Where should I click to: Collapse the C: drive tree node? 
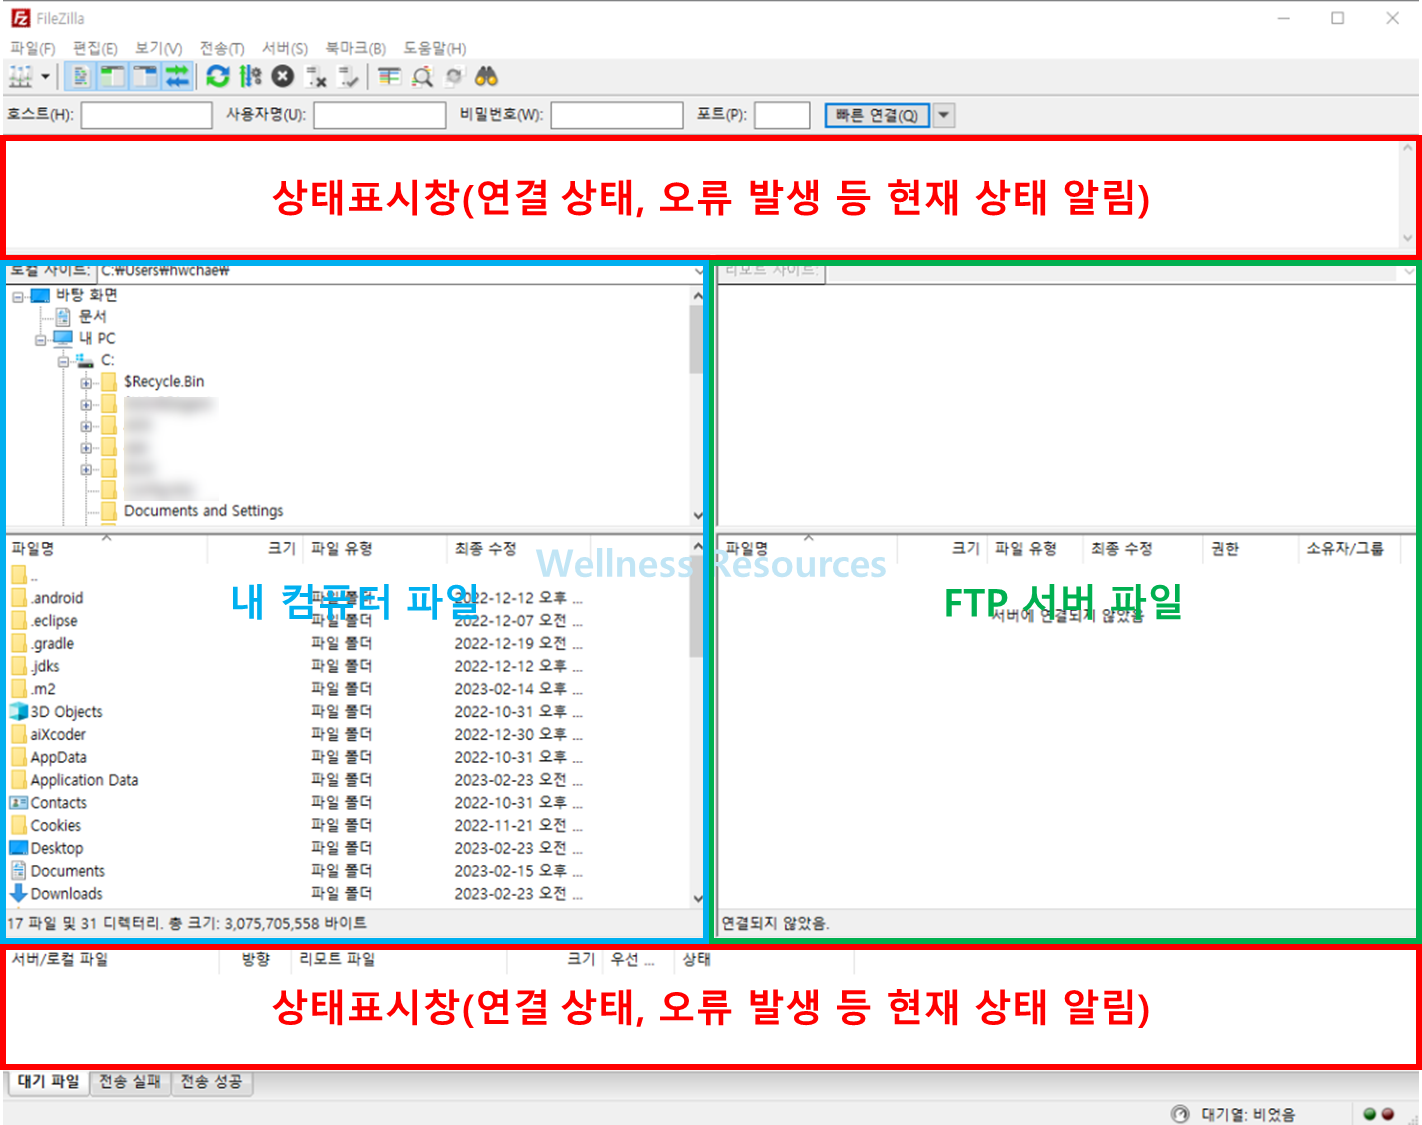64,361
